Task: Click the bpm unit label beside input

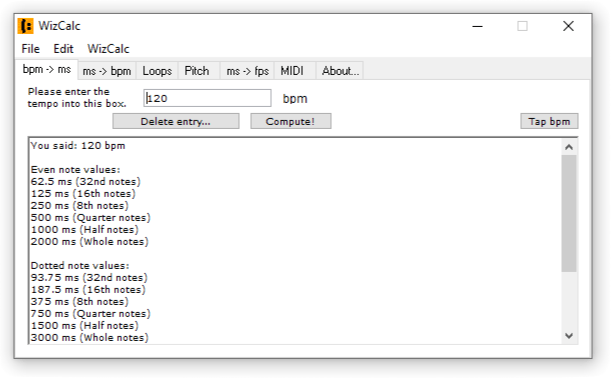Action: tap(295, 99)
